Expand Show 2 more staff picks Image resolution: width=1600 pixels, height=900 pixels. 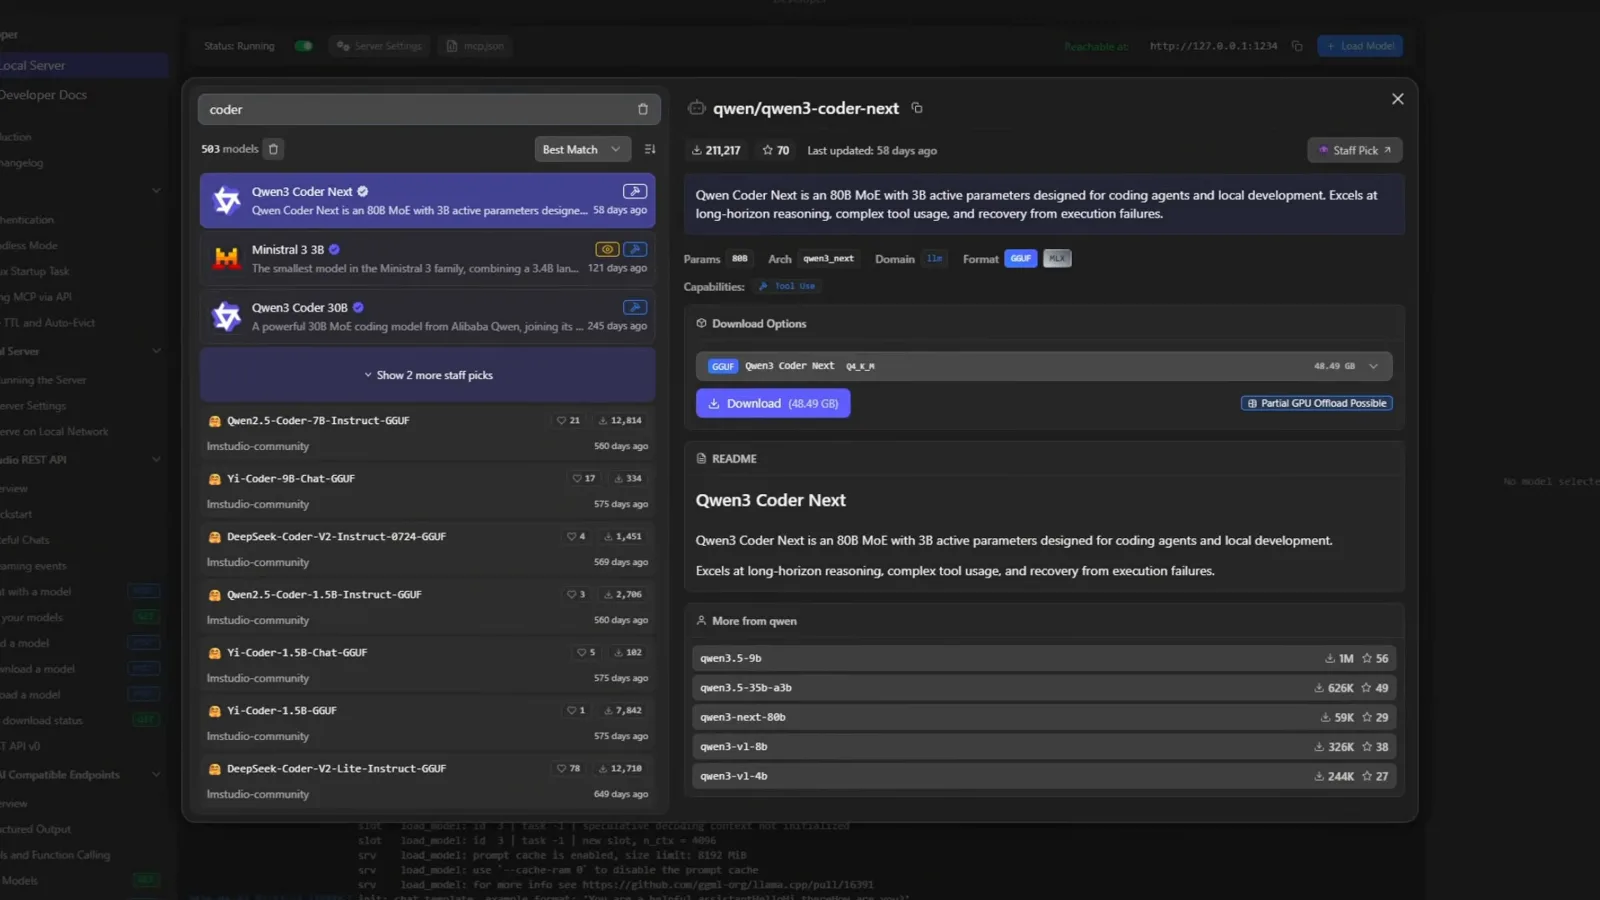point(428,375)
